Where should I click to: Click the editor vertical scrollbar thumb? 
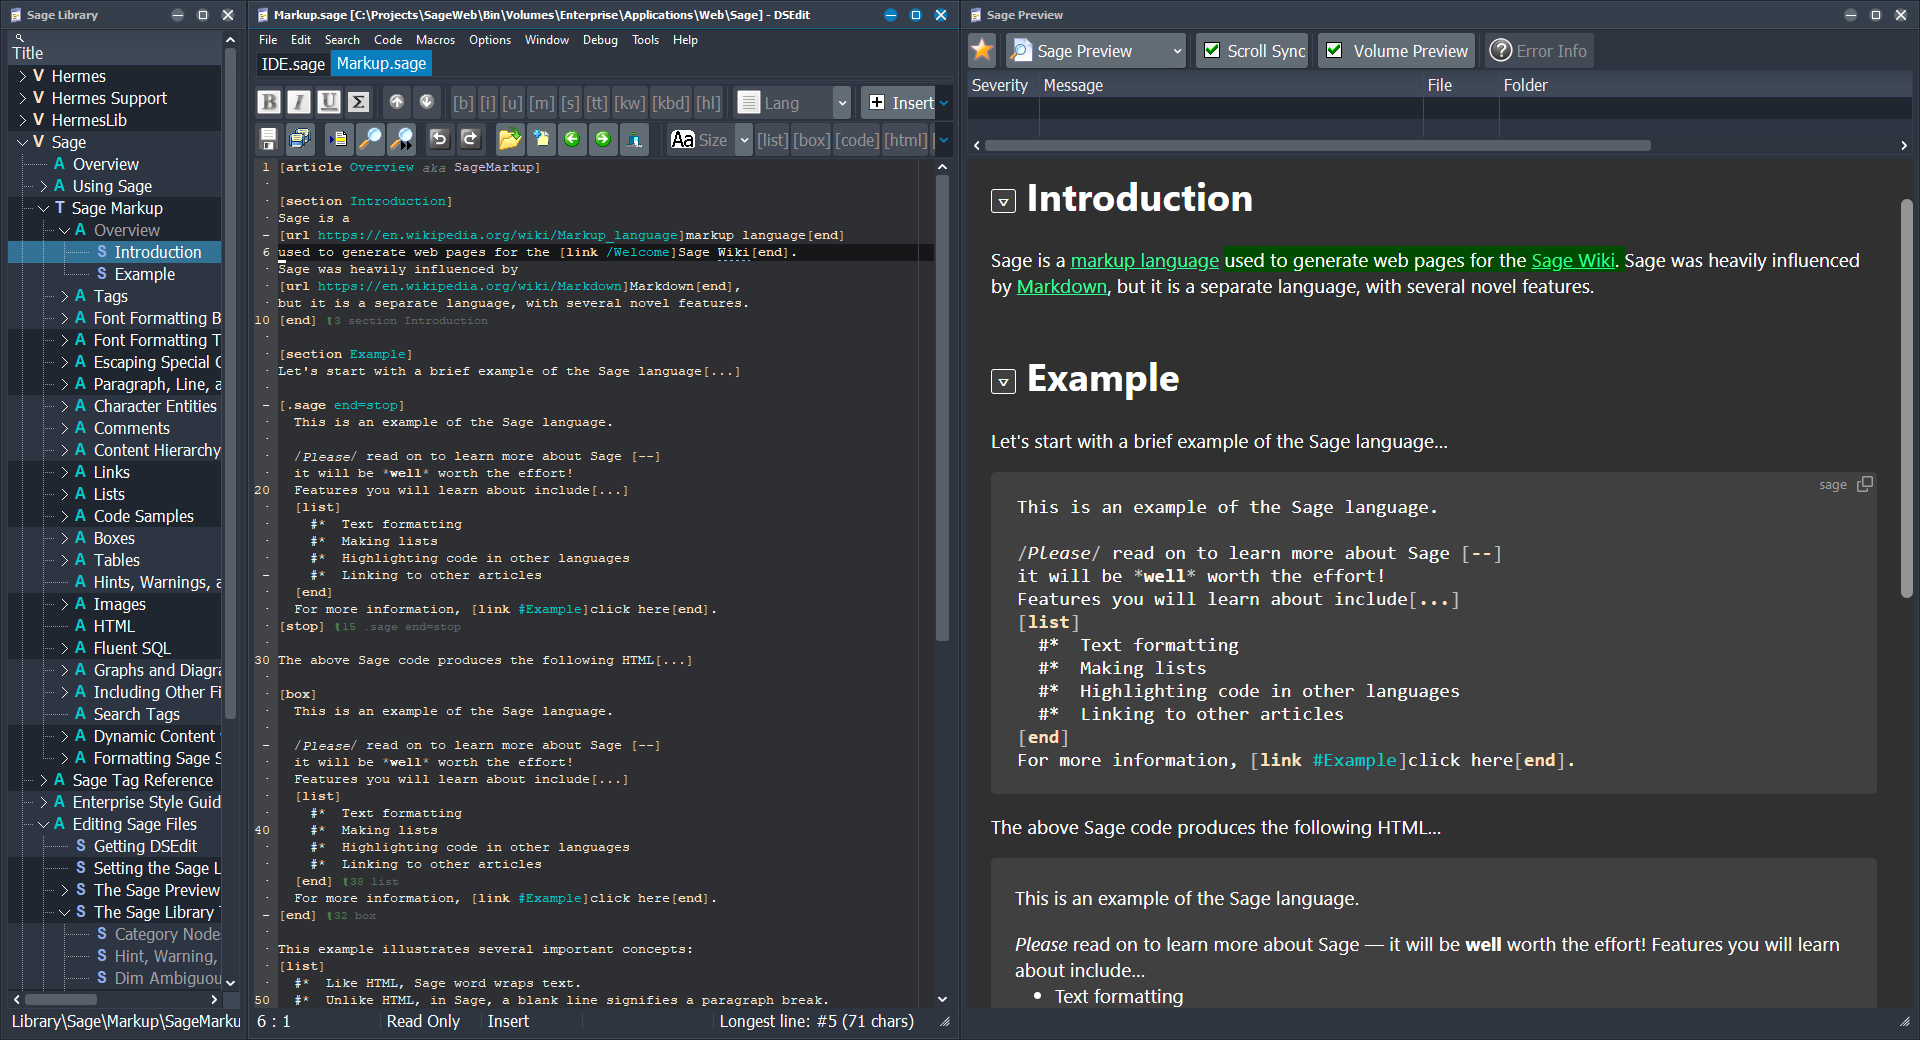[941, 408]
